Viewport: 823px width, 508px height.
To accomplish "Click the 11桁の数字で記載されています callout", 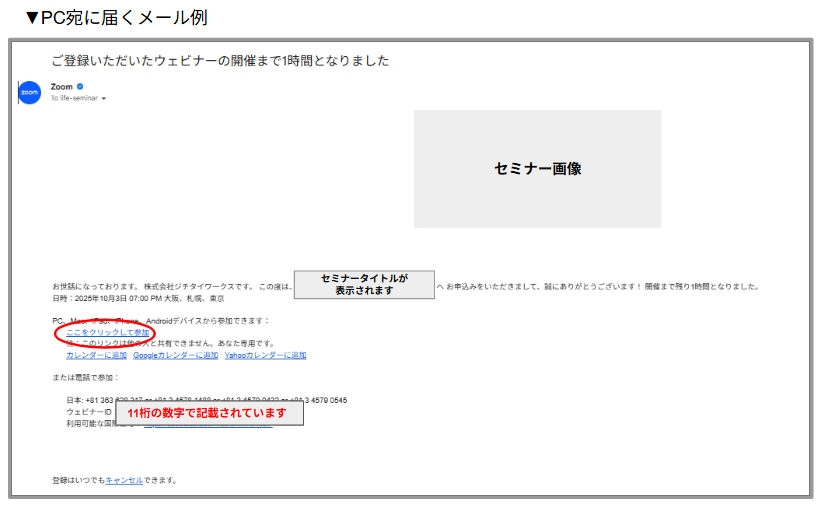I will 208,413.
